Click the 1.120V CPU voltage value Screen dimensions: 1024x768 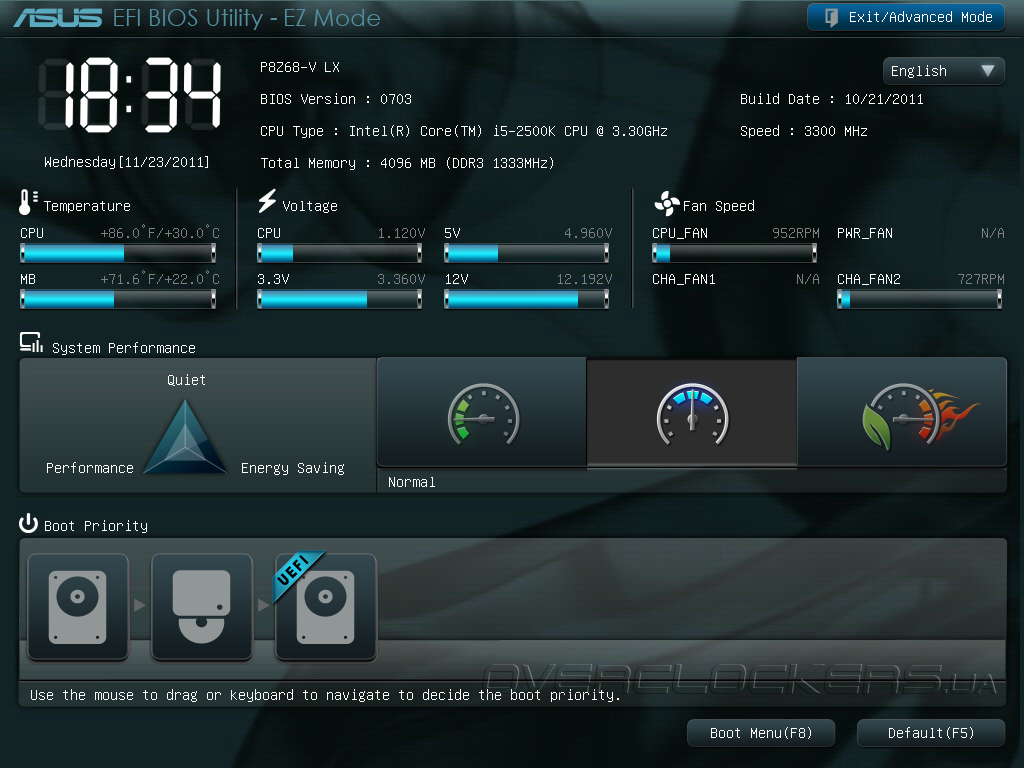tap(401, 233)
